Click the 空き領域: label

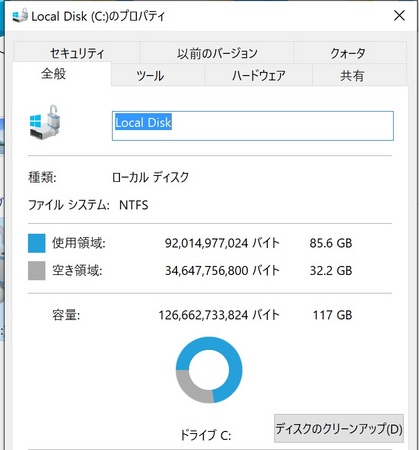point(77,270)
